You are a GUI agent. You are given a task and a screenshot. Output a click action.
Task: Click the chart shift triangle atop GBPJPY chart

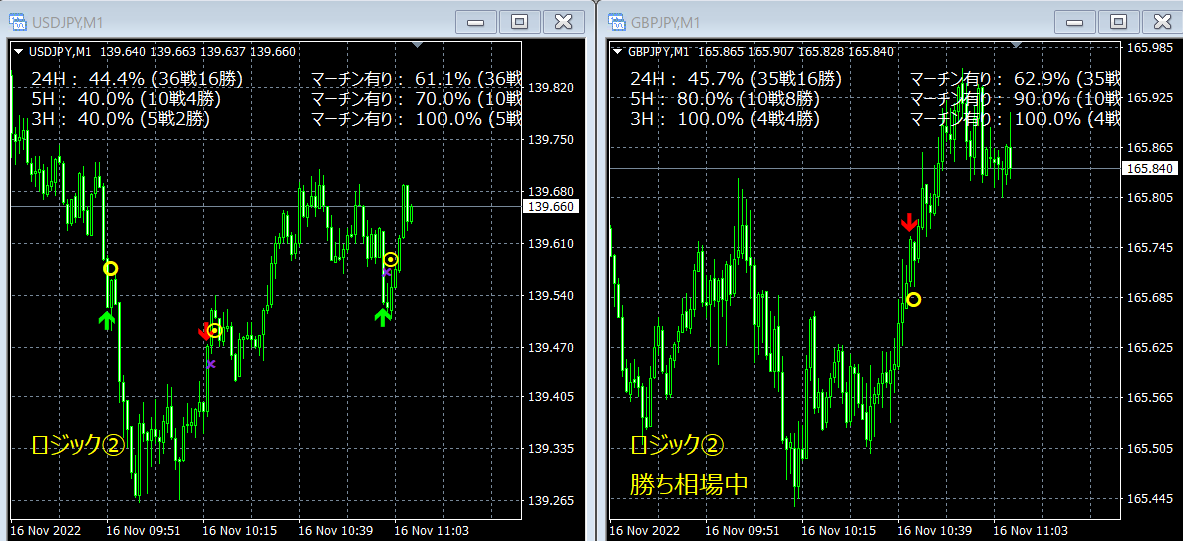pyautogui.click(x=1017, y=45)
